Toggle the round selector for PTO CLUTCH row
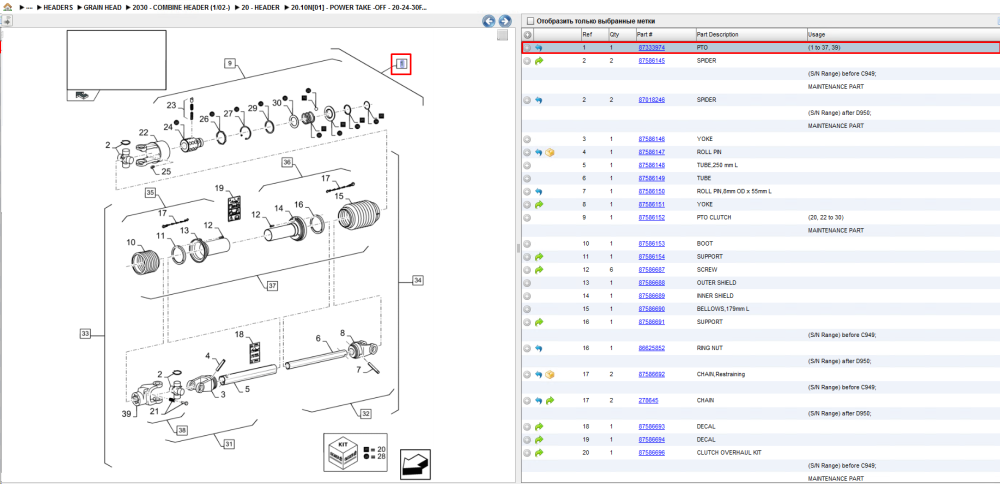 [527, 217]
